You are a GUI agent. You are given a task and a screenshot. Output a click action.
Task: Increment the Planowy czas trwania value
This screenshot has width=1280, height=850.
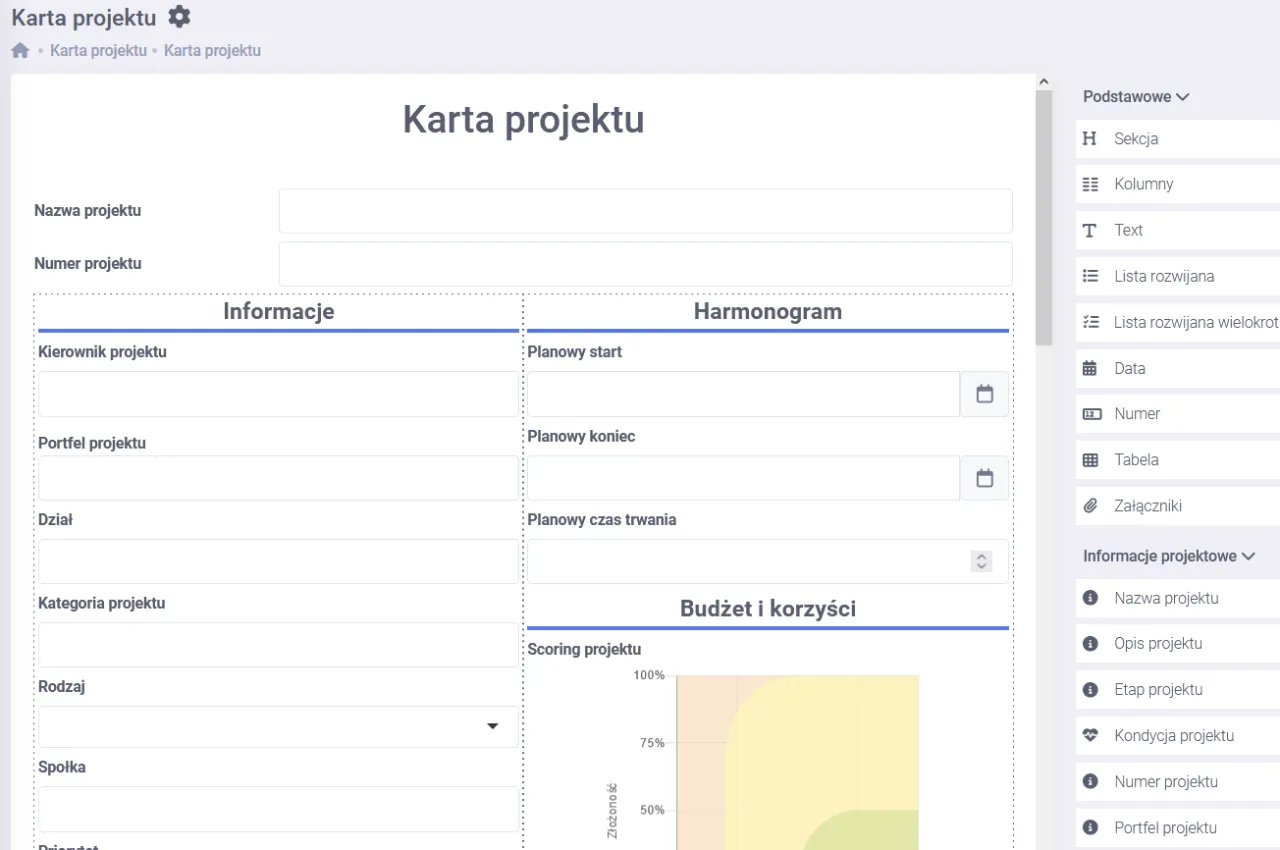981,557
